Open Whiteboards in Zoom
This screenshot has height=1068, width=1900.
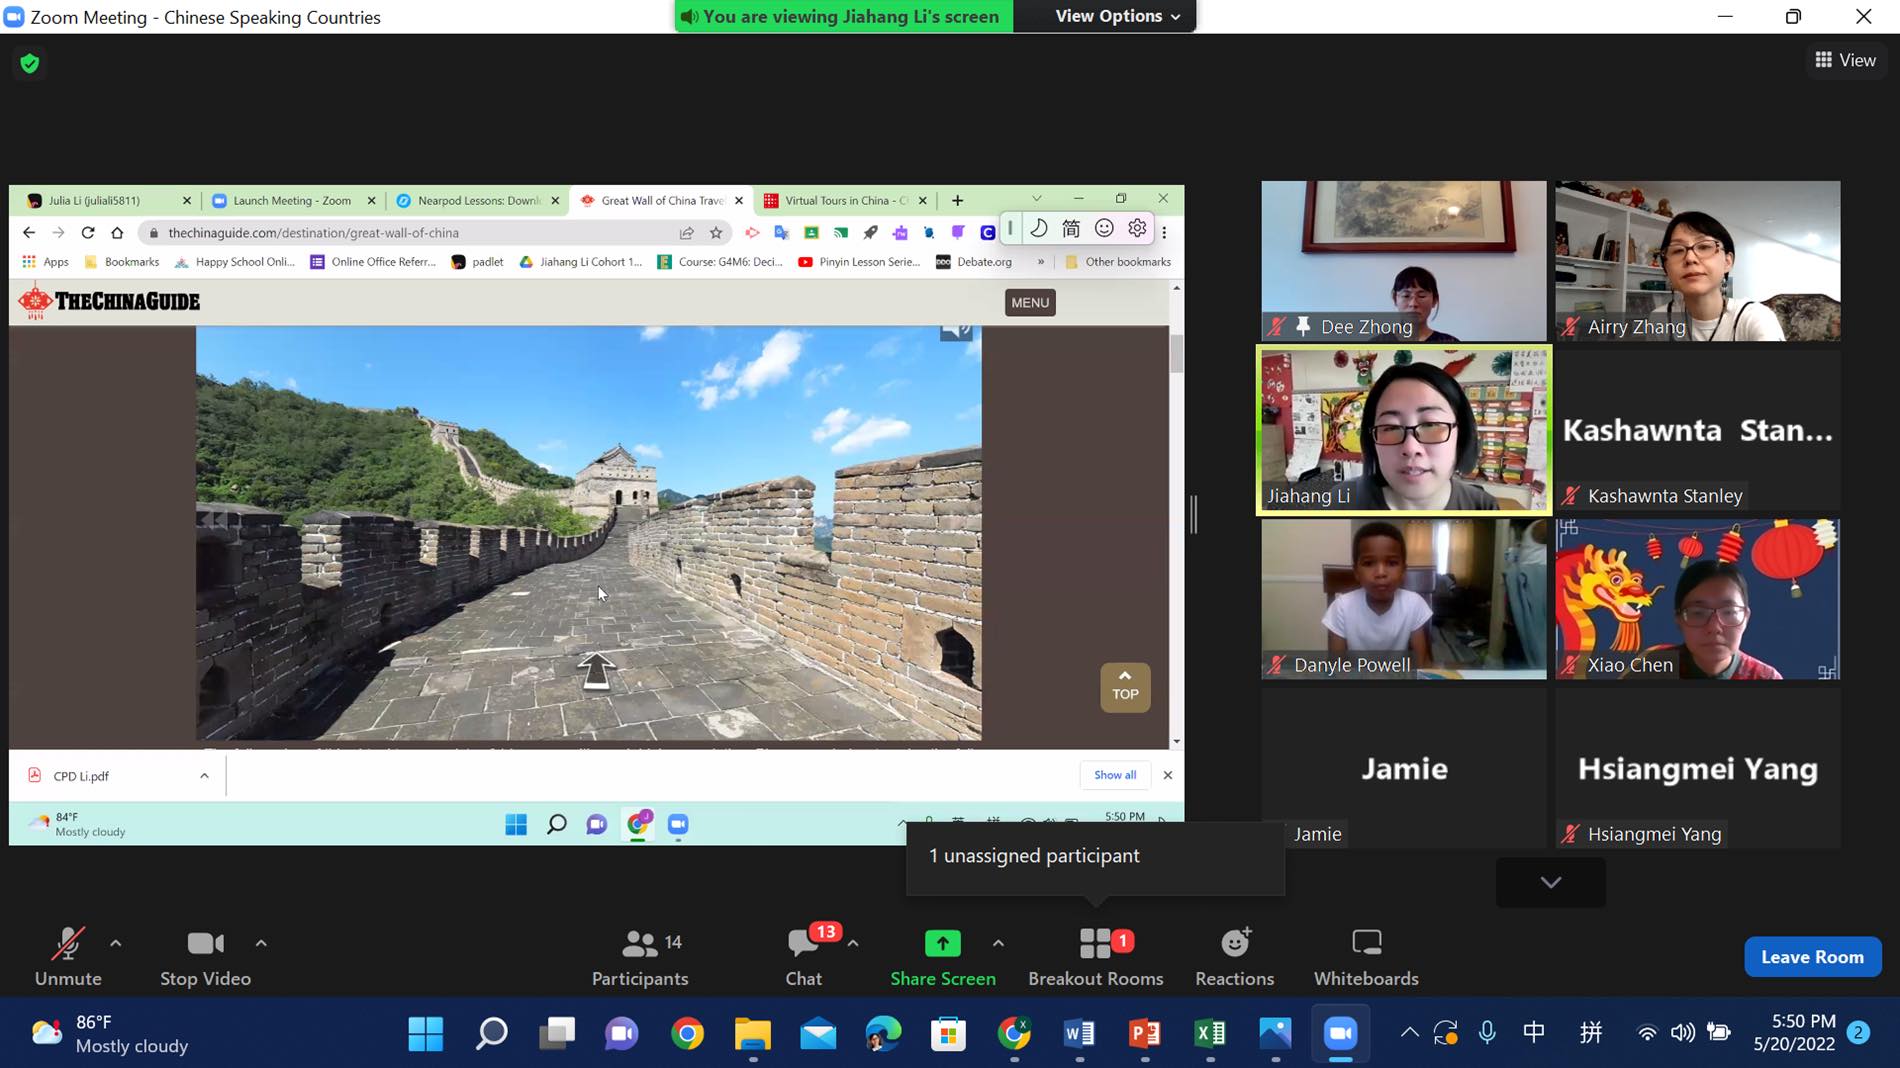pyautogui.click(x=1366, y=957)
